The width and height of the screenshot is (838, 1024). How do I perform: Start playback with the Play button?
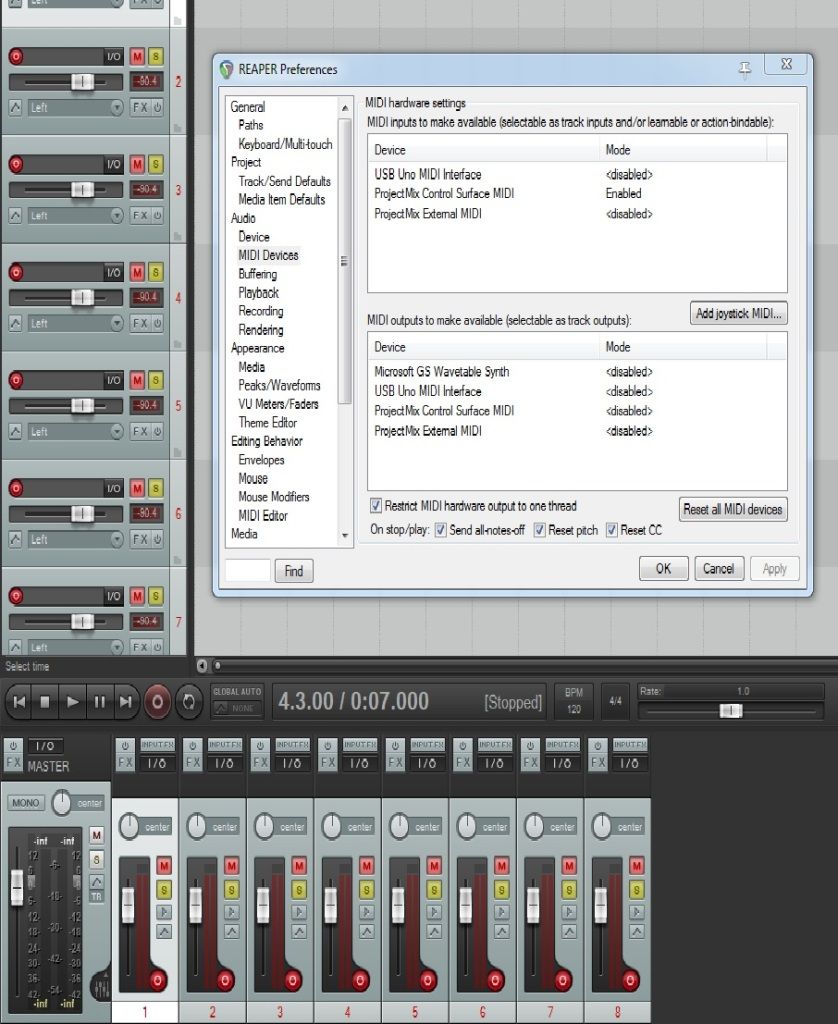pyautogui.click(x=73, y=702)
